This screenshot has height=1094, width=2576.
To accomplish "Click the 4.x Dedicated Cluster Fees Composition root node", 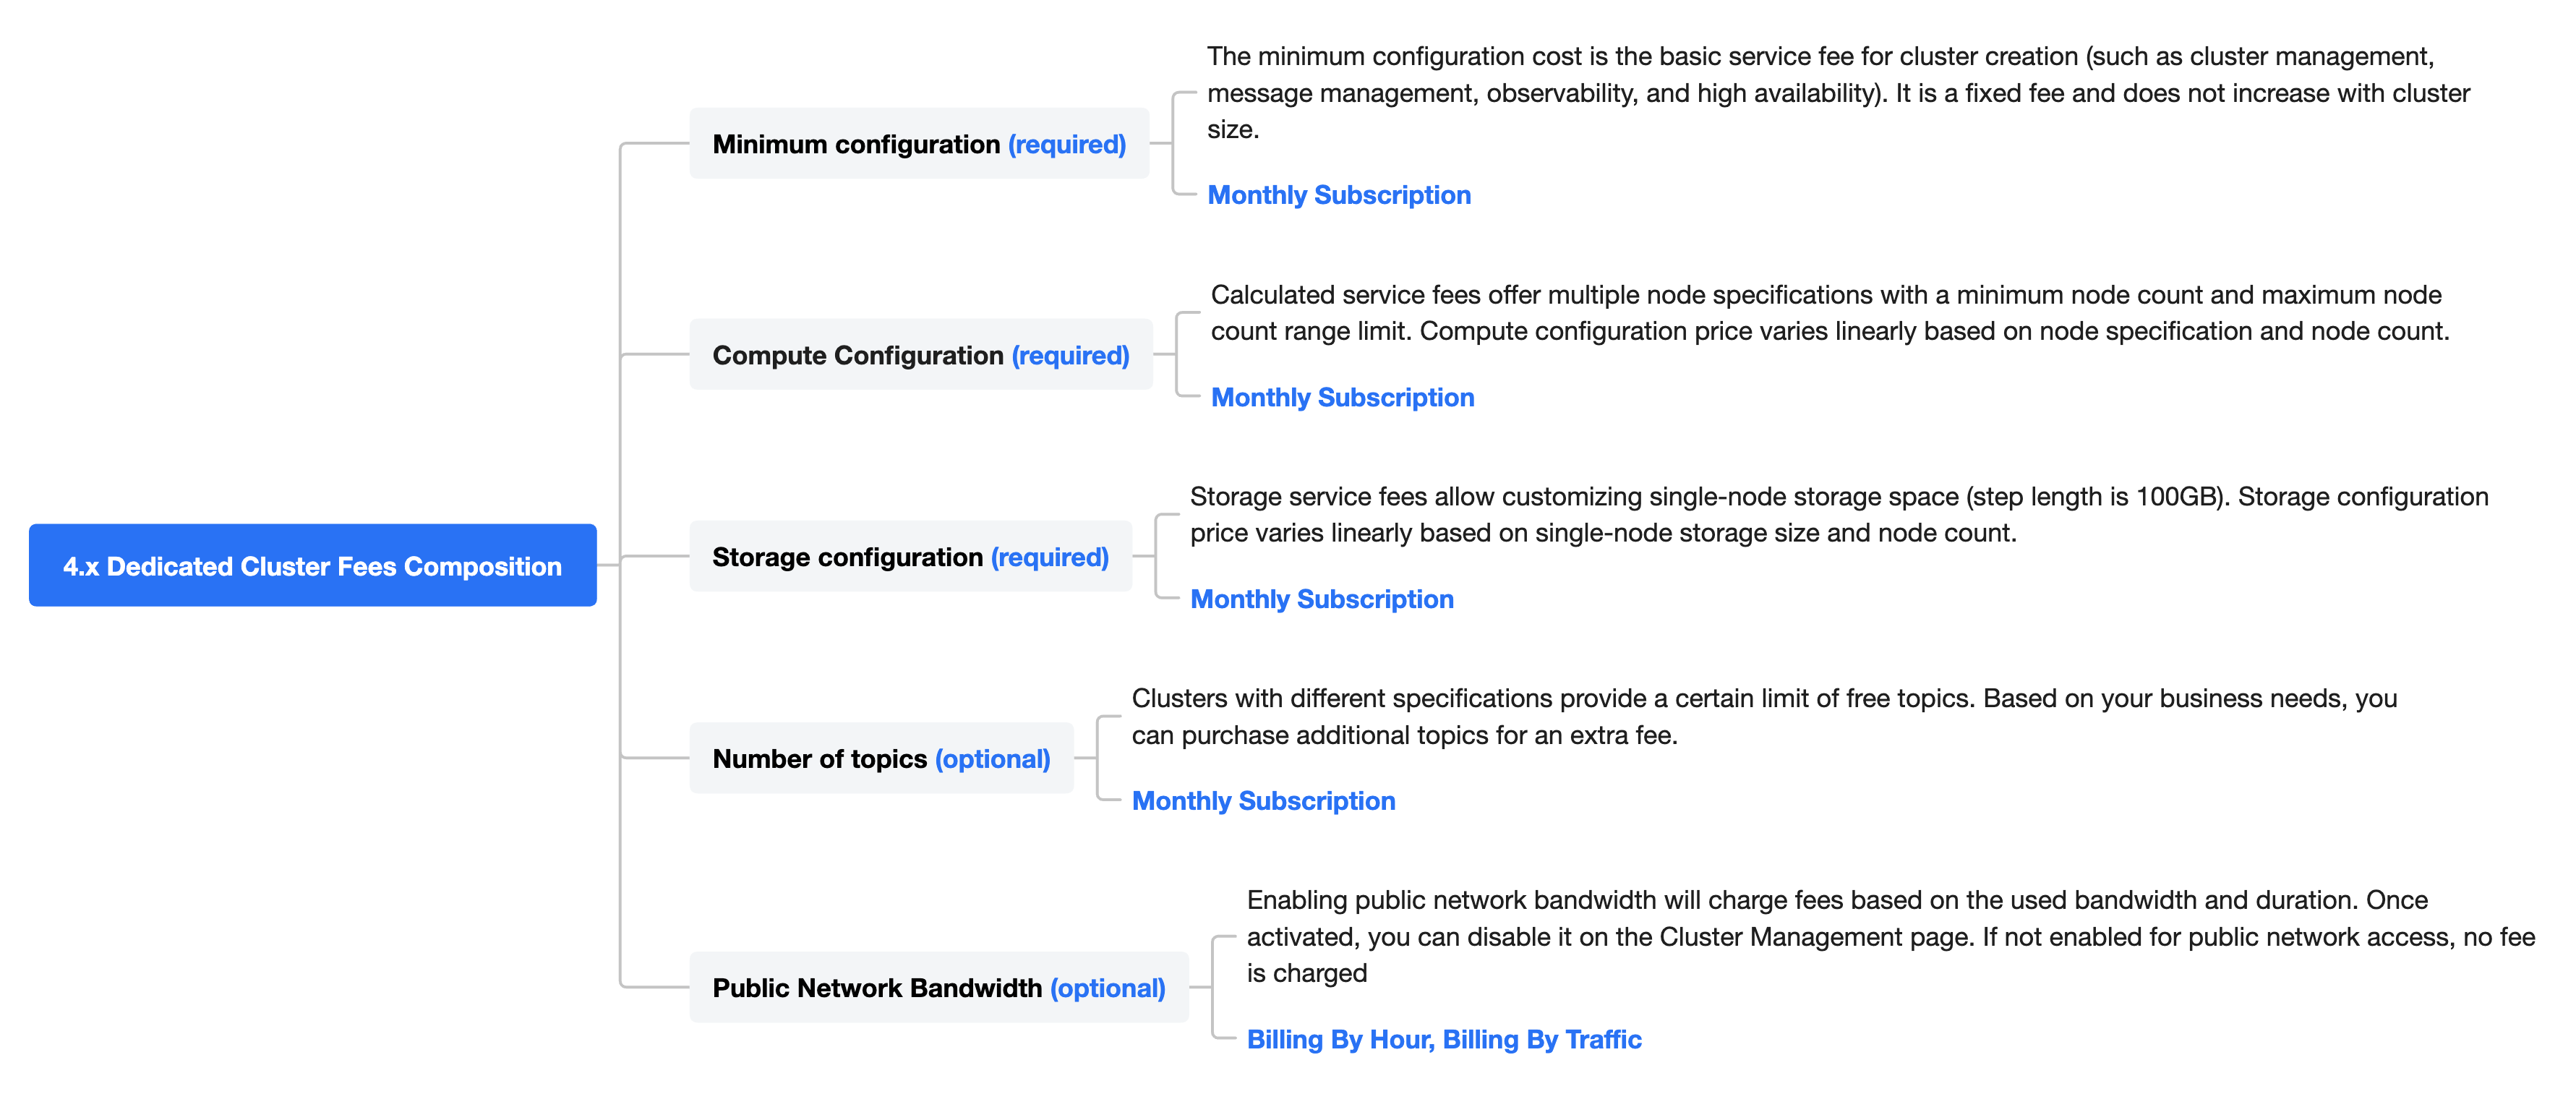I will 312,566.
